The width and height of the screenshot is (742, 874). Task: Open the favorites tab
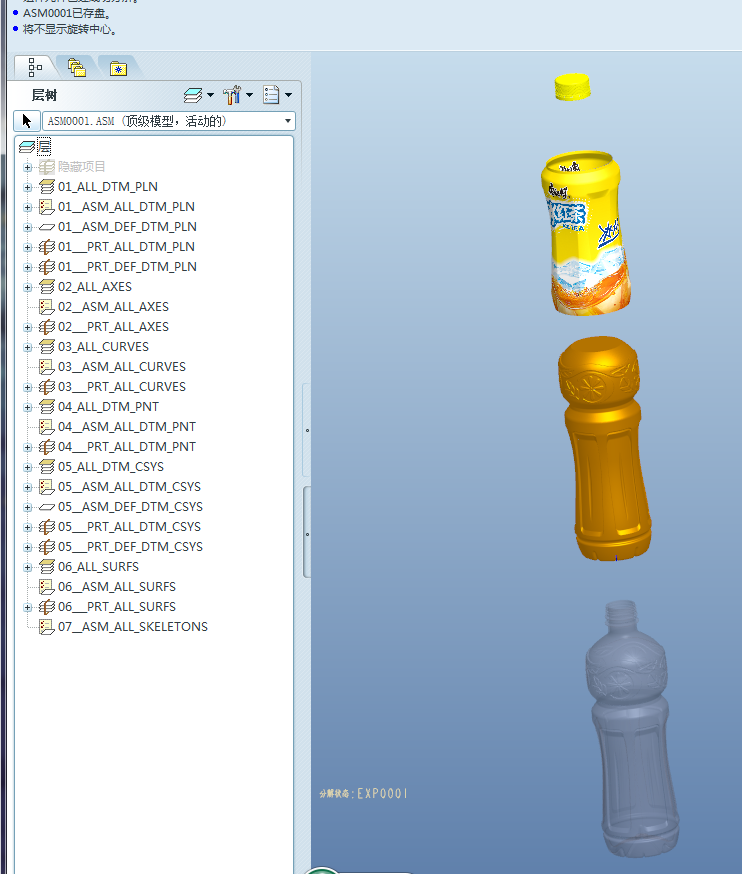pyautogui.click(x=118, y=69)
